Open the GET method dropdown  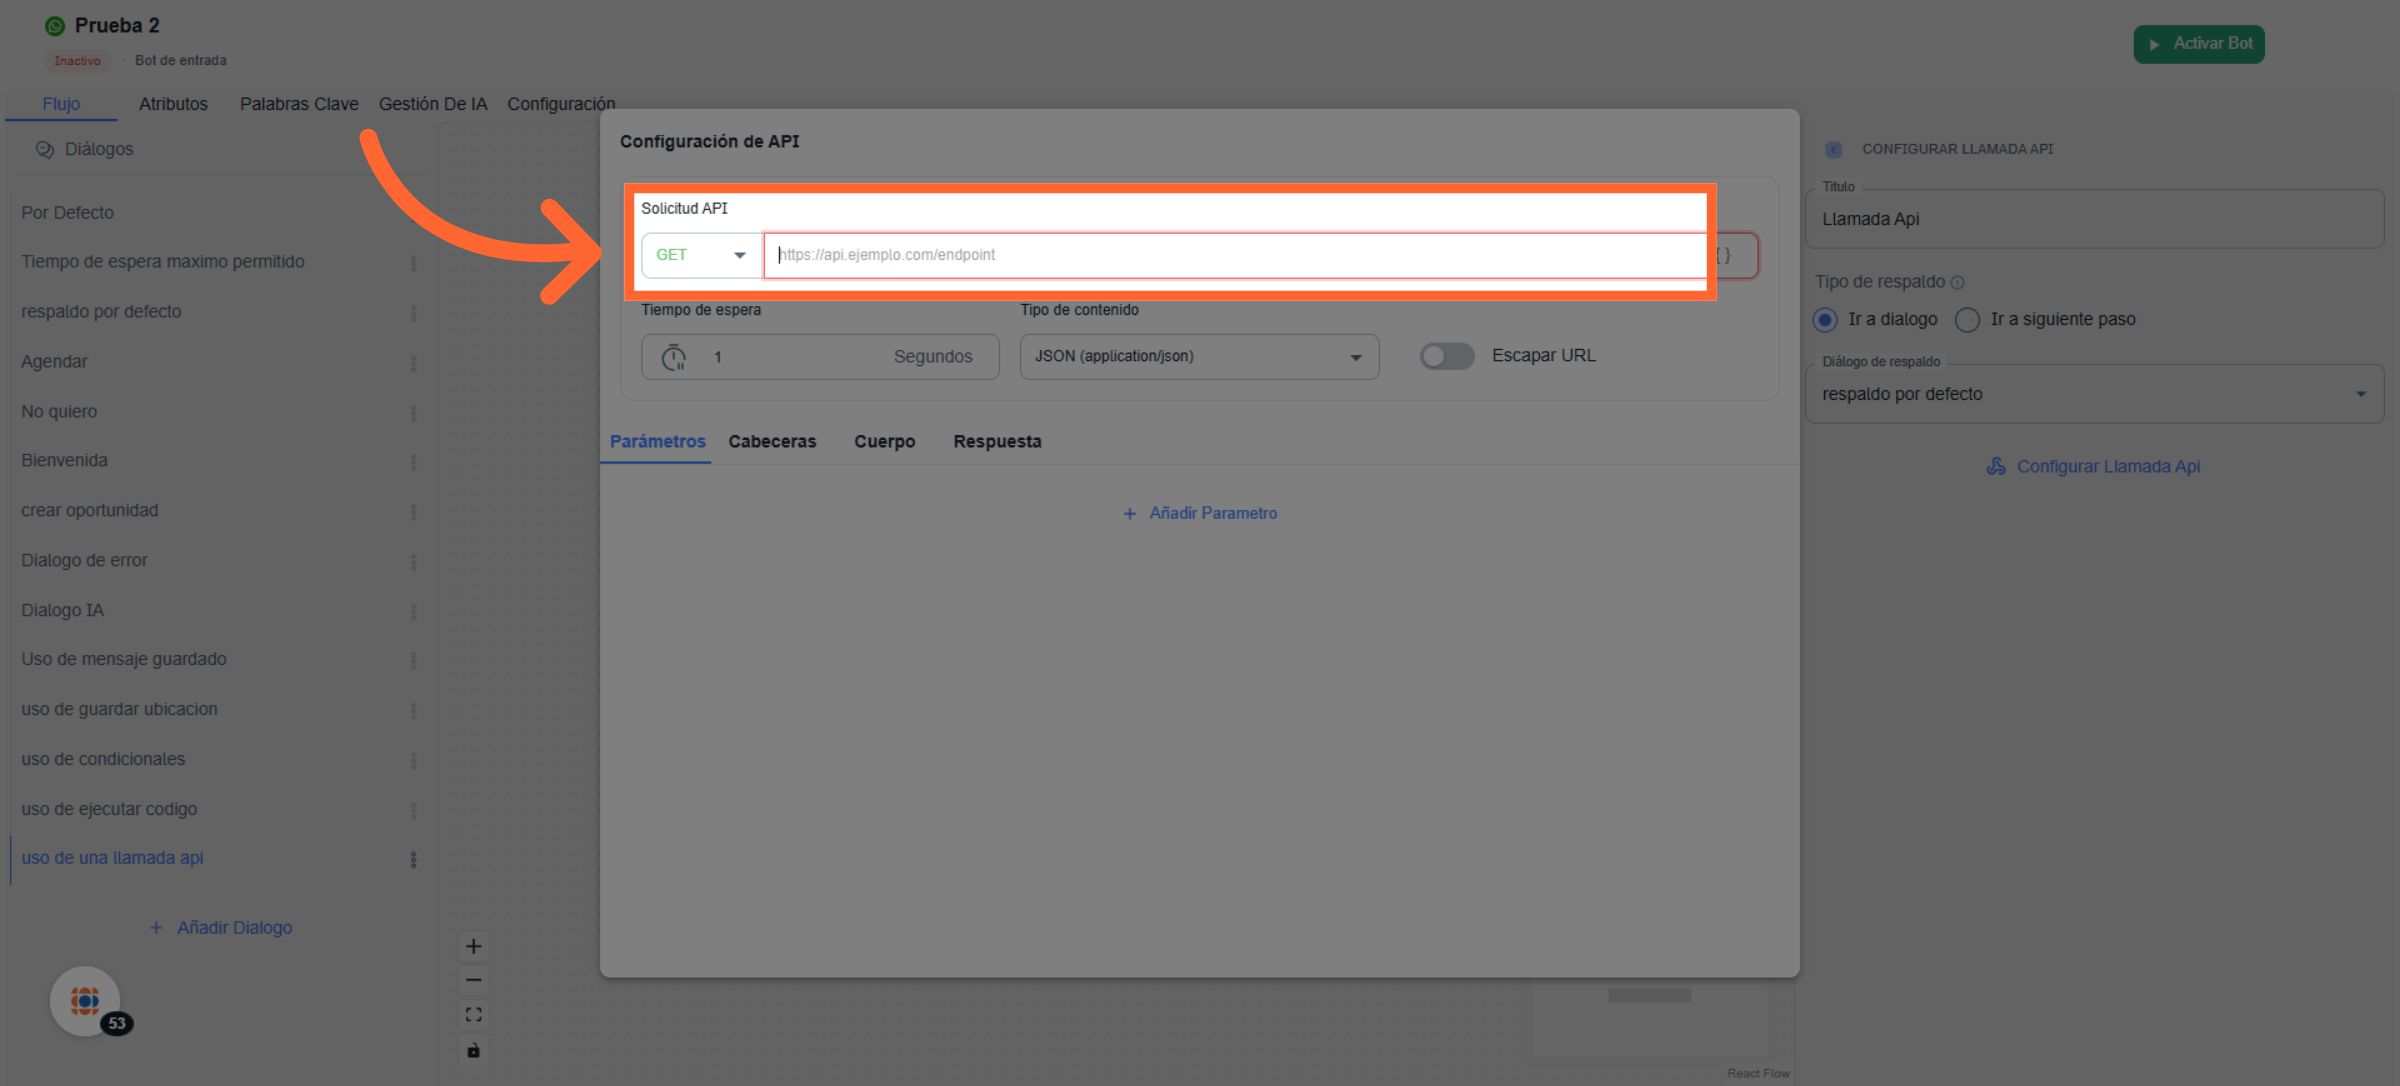tap(701, 255)
